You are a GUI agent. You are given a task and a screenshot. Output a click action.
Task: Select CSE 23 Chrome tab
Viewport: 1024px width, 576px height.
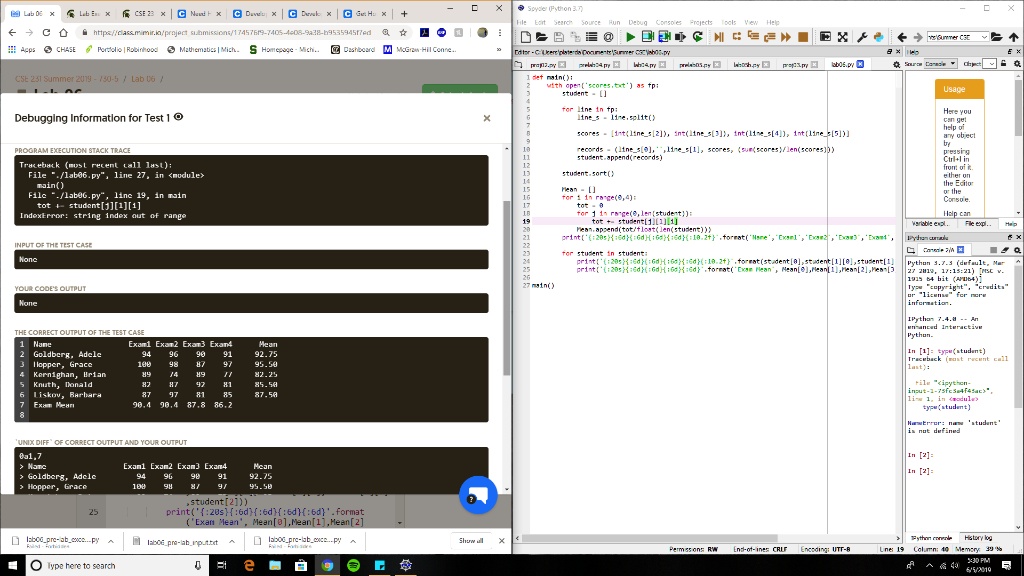coord(143,13)
